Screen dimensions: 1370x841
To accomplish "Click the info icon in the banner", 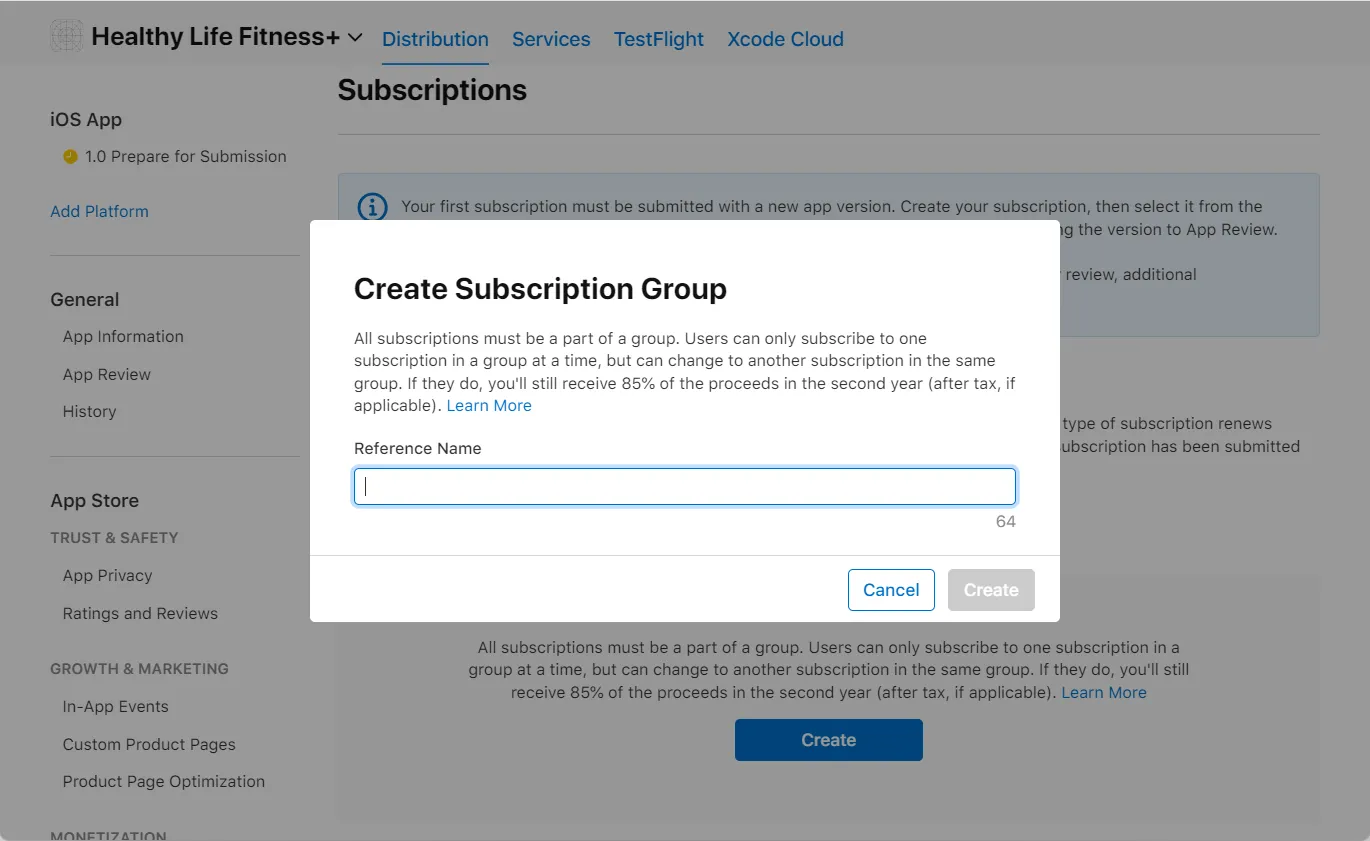I will tap(372, 207).
